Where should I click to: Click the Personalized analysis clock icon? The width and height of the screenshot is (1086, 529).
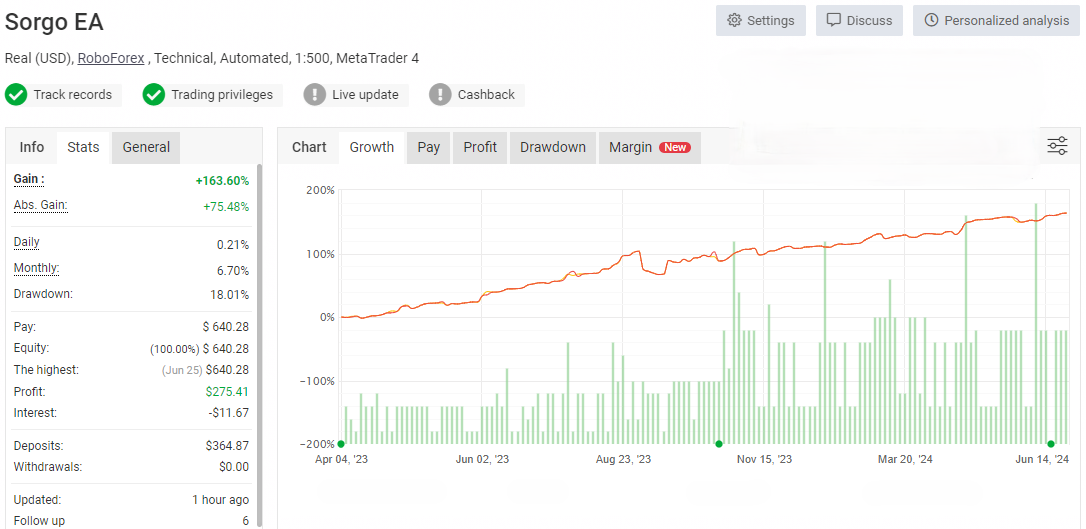coord(932,21)
